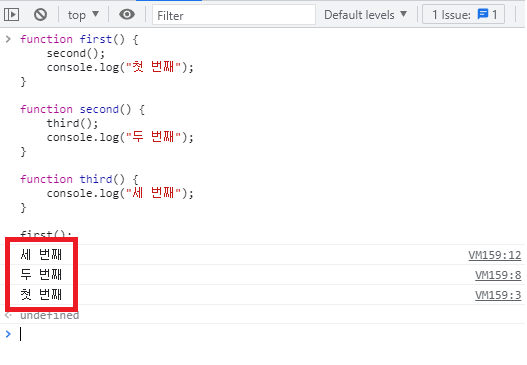Open the 'top' JavaScript context dropdown

pos(83,15)
